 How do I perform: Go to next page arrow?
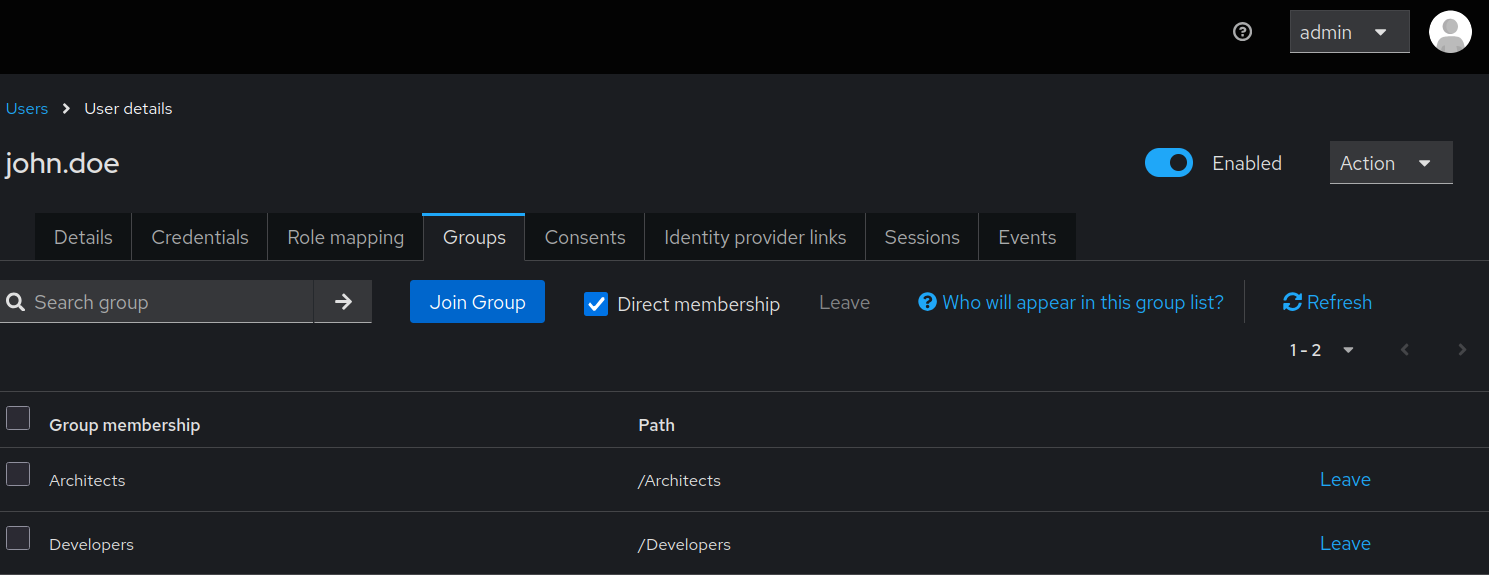pos(1462,350)
